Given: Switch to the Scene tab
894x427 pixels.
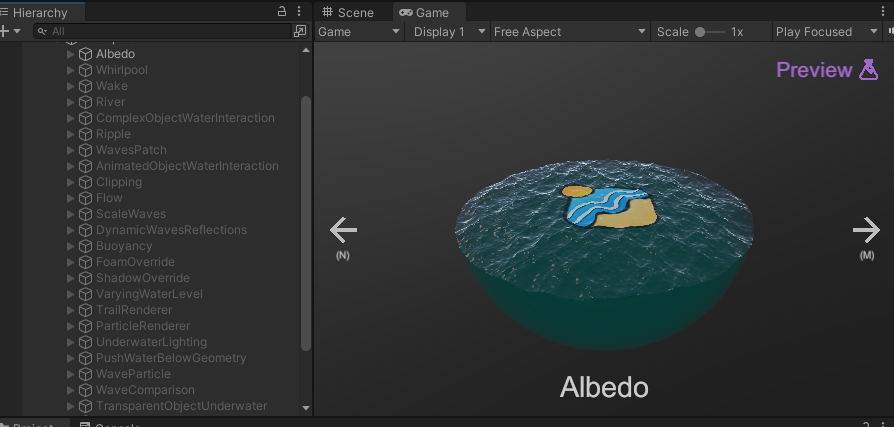Looking at the screenshot, I should pos(348,13).
